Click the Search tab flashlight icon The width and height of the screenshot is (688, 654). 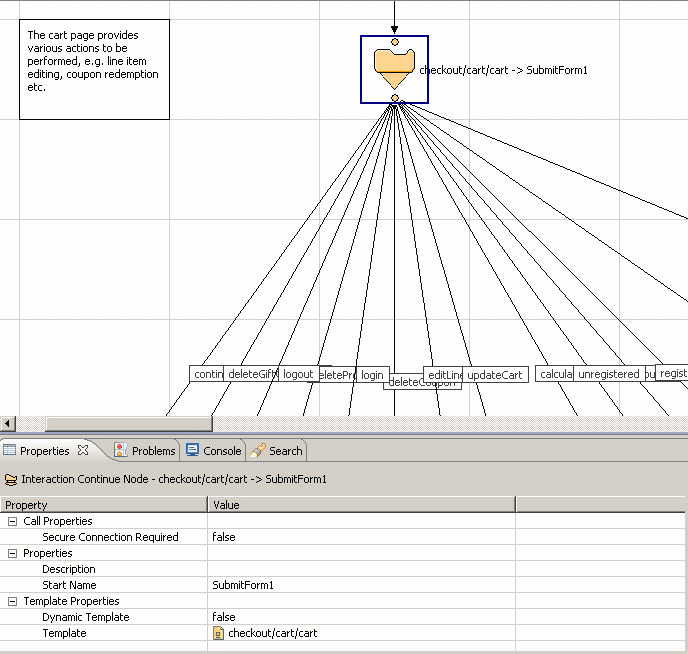click(258, 450)
